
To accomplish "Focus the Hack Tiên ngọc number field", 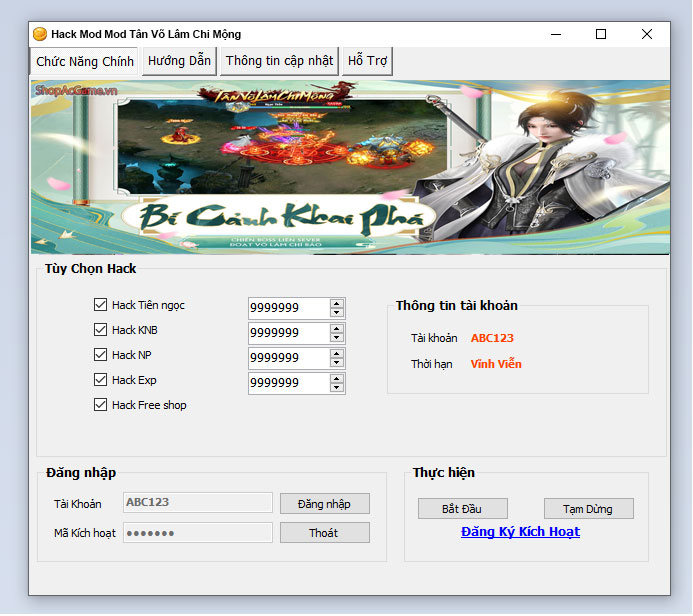I will [x=289, y=308].
